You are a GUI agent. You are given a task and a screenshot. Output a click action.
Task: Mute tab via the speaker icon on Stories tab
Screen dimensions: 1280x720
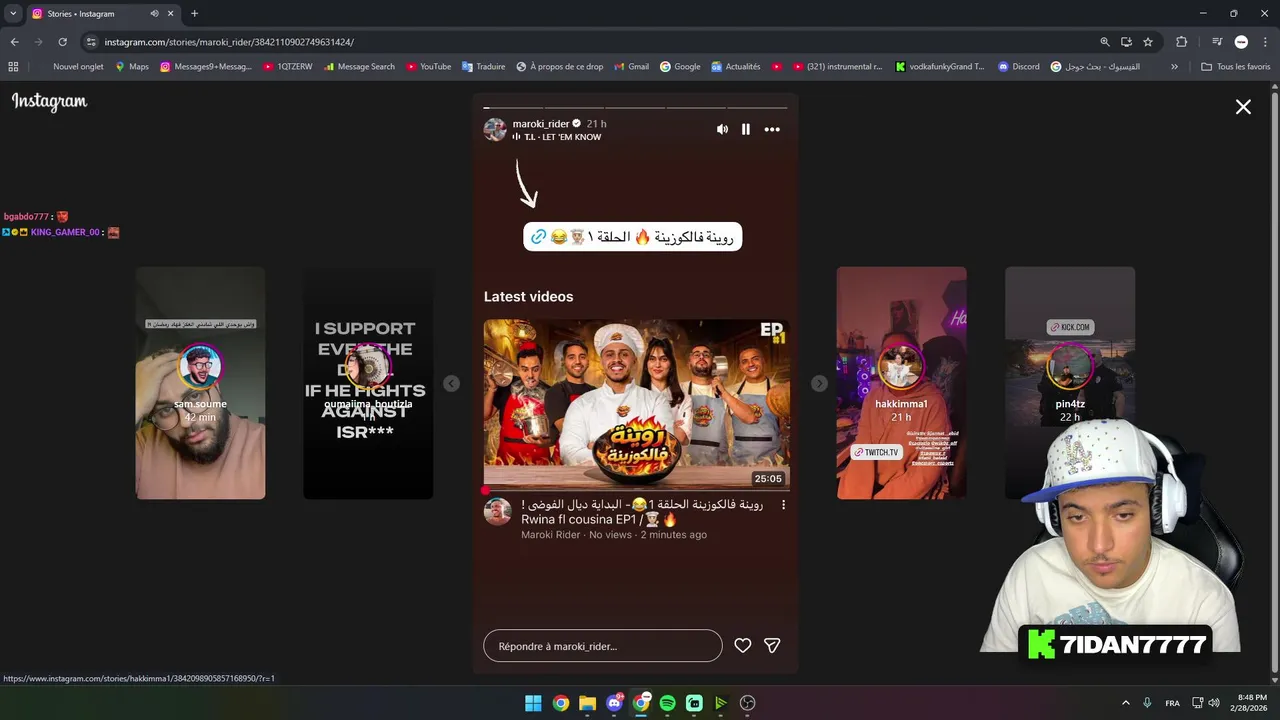click(154, 14)
